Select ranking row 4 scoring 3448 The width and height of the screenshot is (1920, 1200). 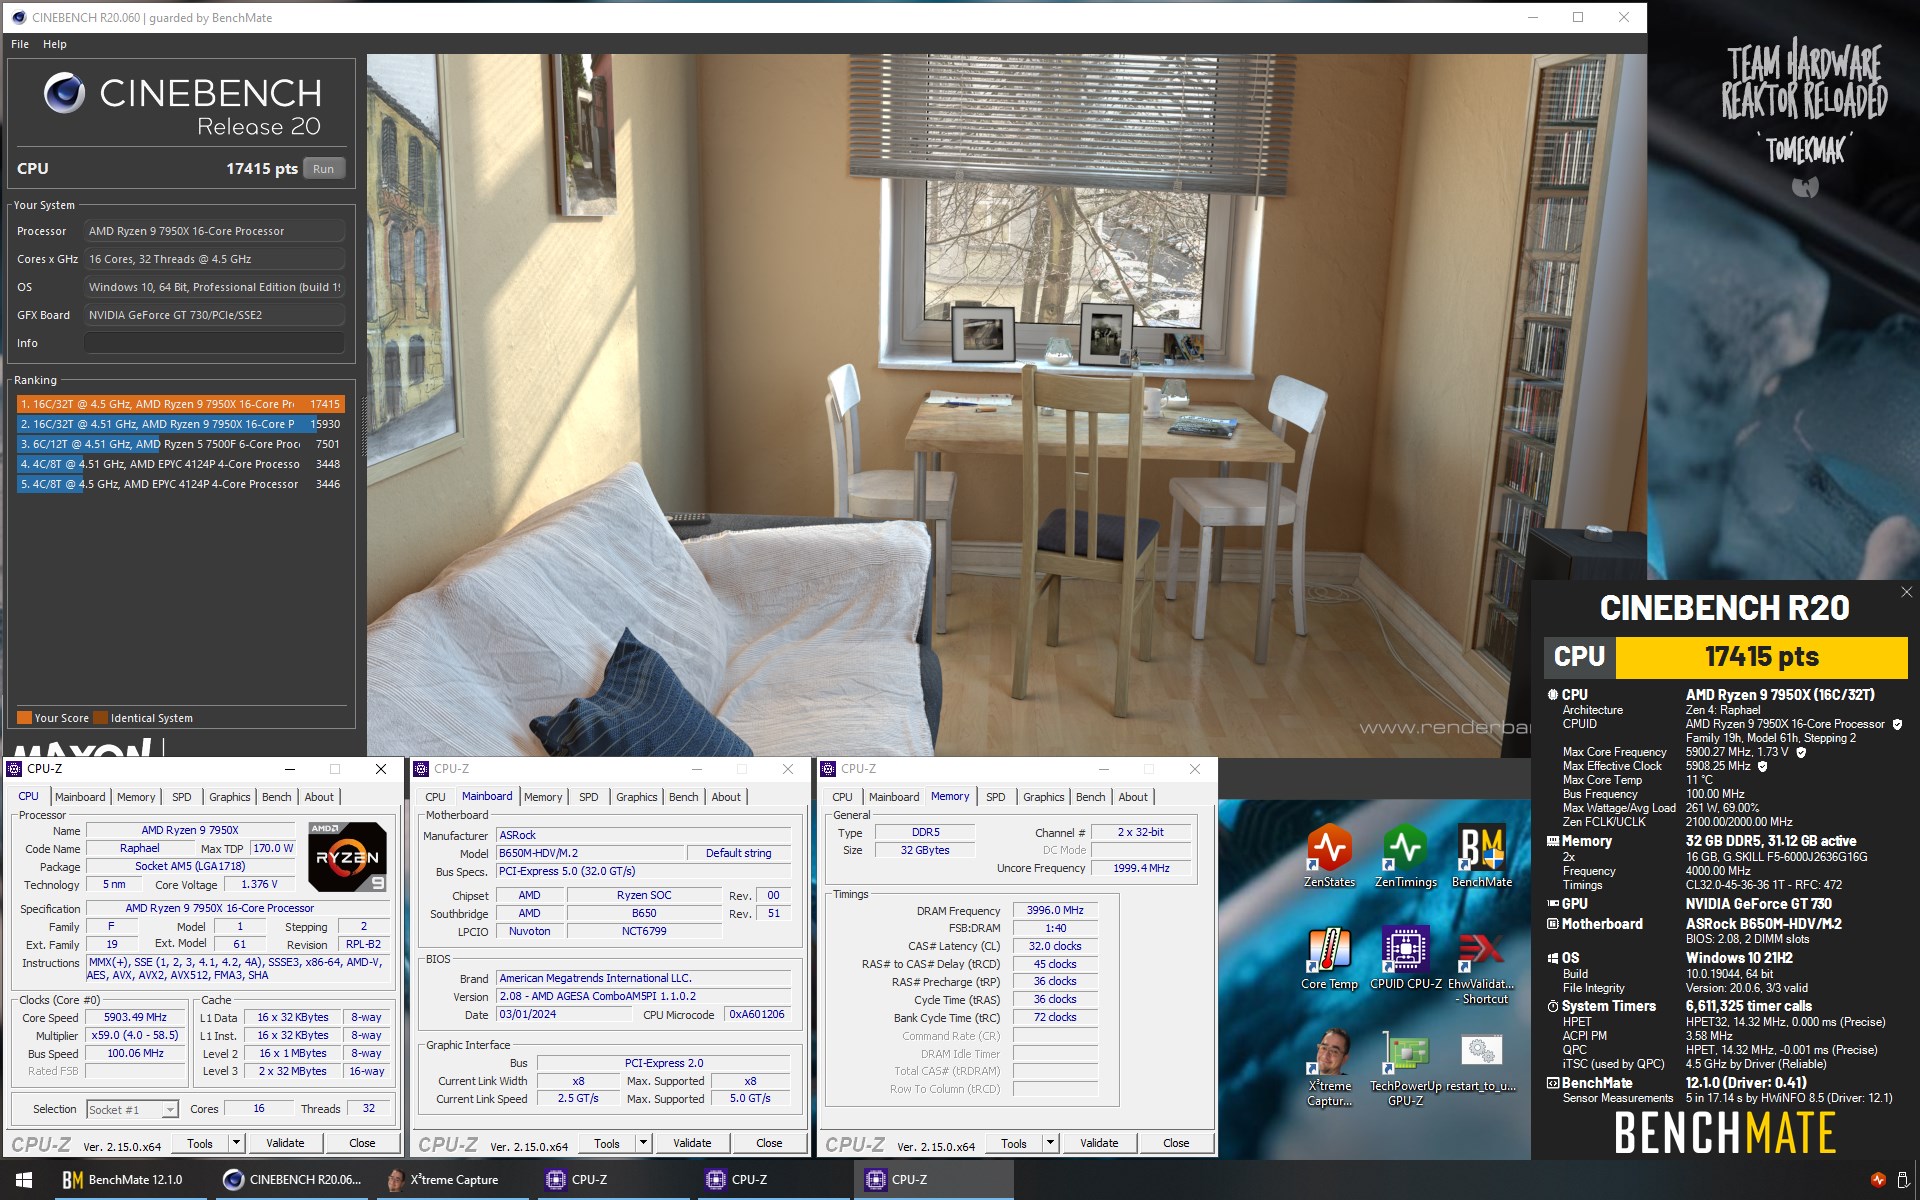click(181, 464)
